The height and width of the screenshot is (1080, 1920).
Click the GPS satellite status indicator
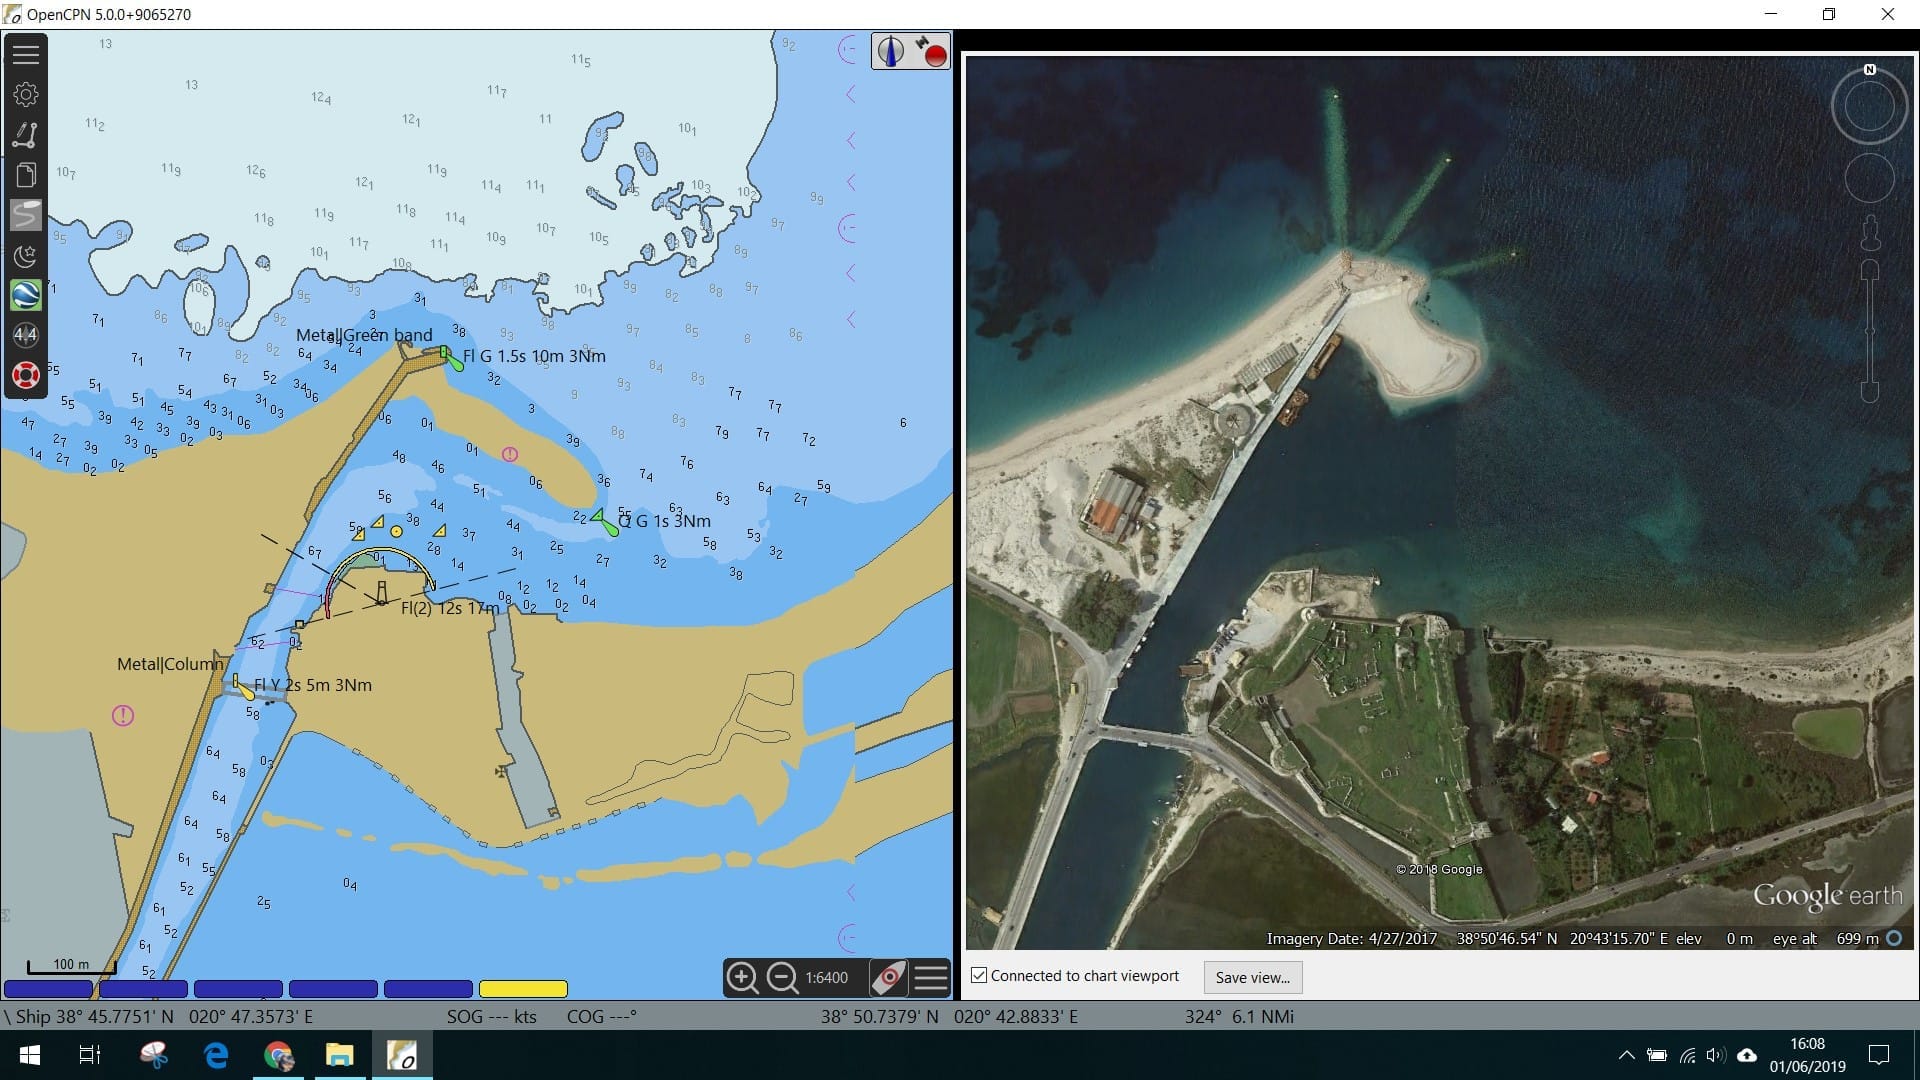pos(931,51)
